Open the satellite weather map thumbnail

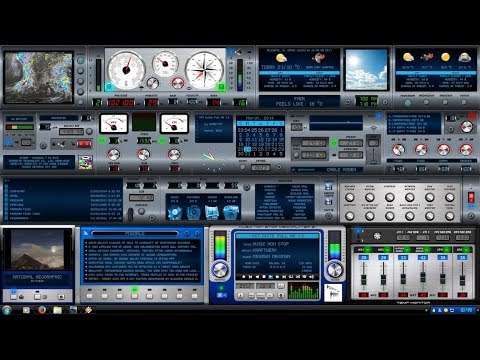tap(38, 77)
